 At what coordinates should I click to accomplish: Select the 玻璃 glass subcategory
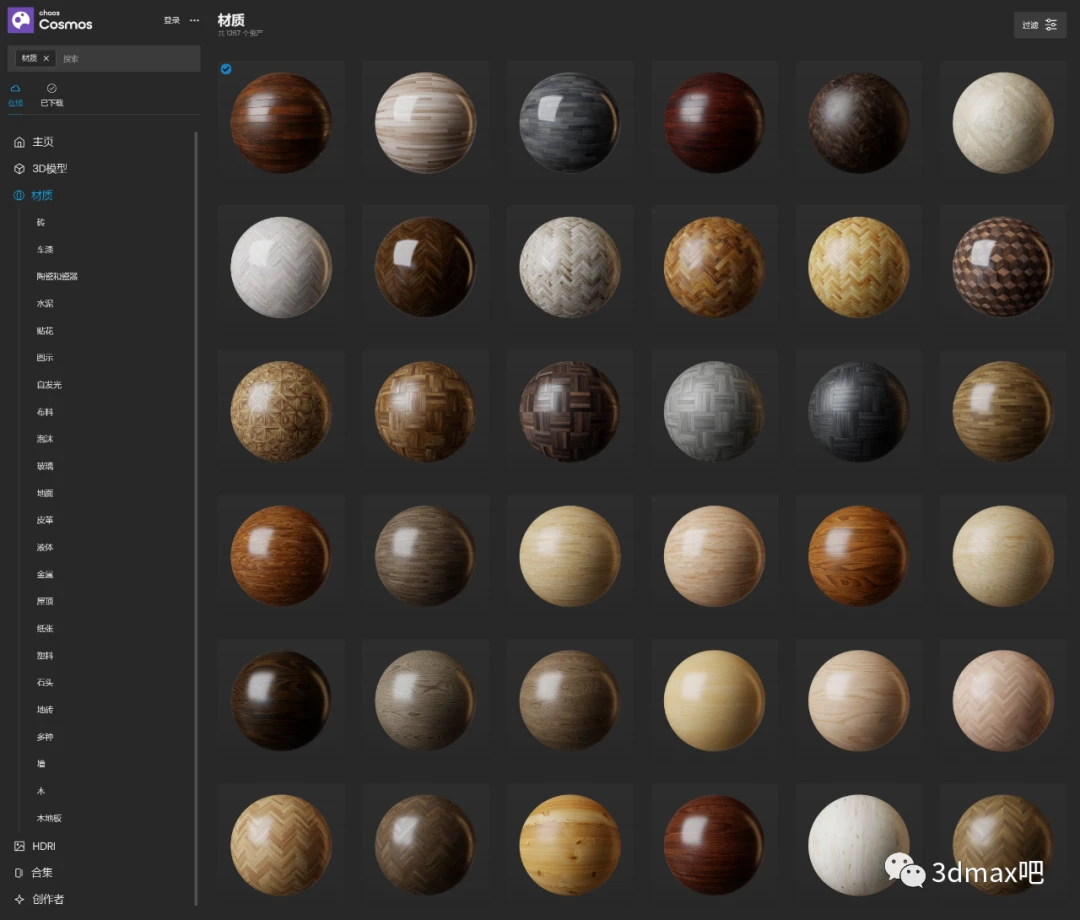(x=45, y=466)
